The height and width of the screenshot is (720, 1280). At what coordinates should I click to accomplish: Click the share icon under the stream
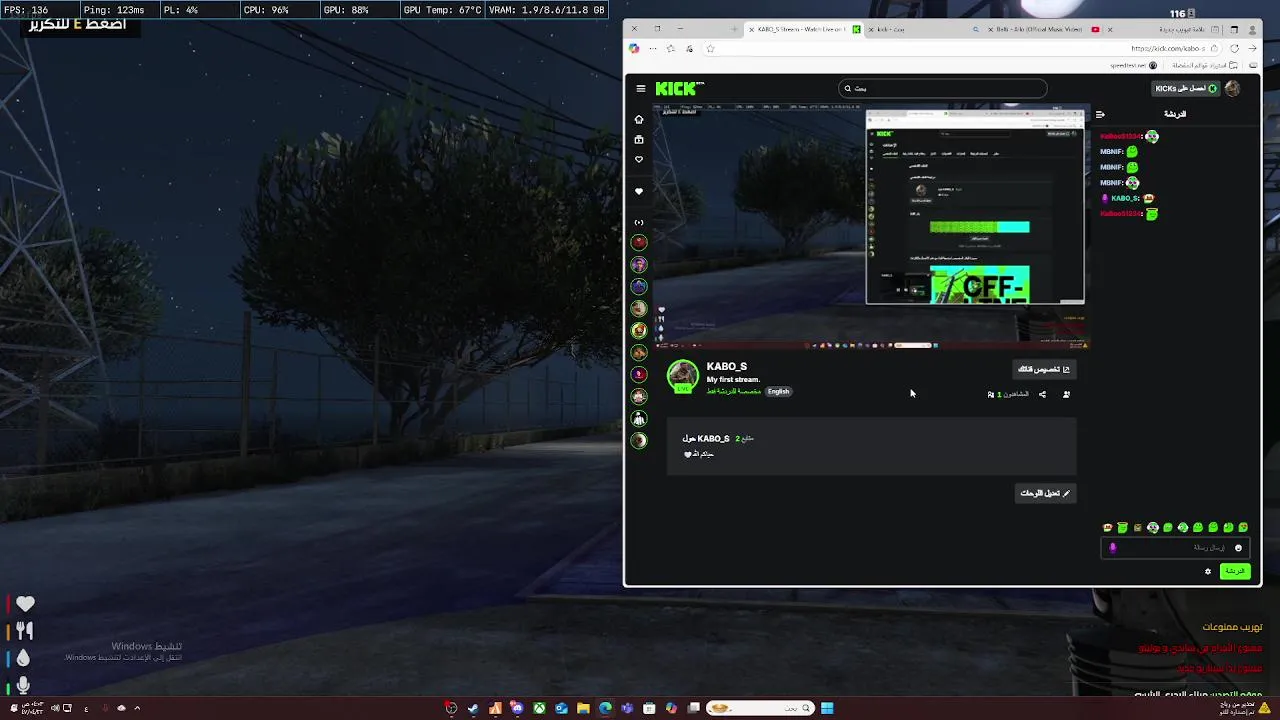(1042, 394)
